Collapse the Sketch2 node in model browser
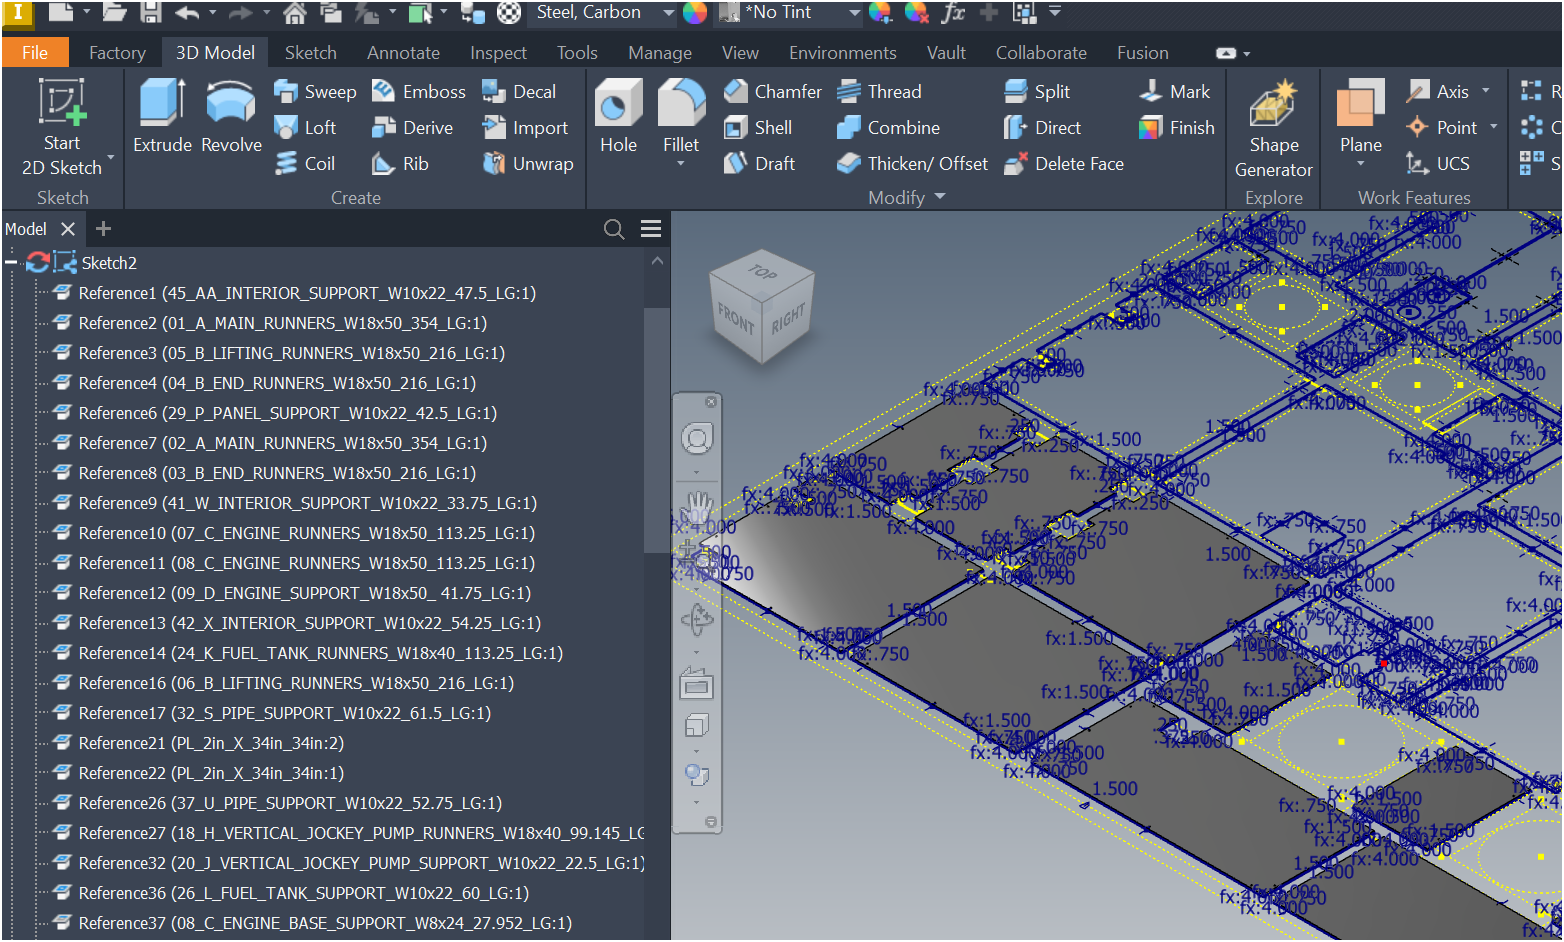The width and height of the screenshot is (1564, 942). 10,262
